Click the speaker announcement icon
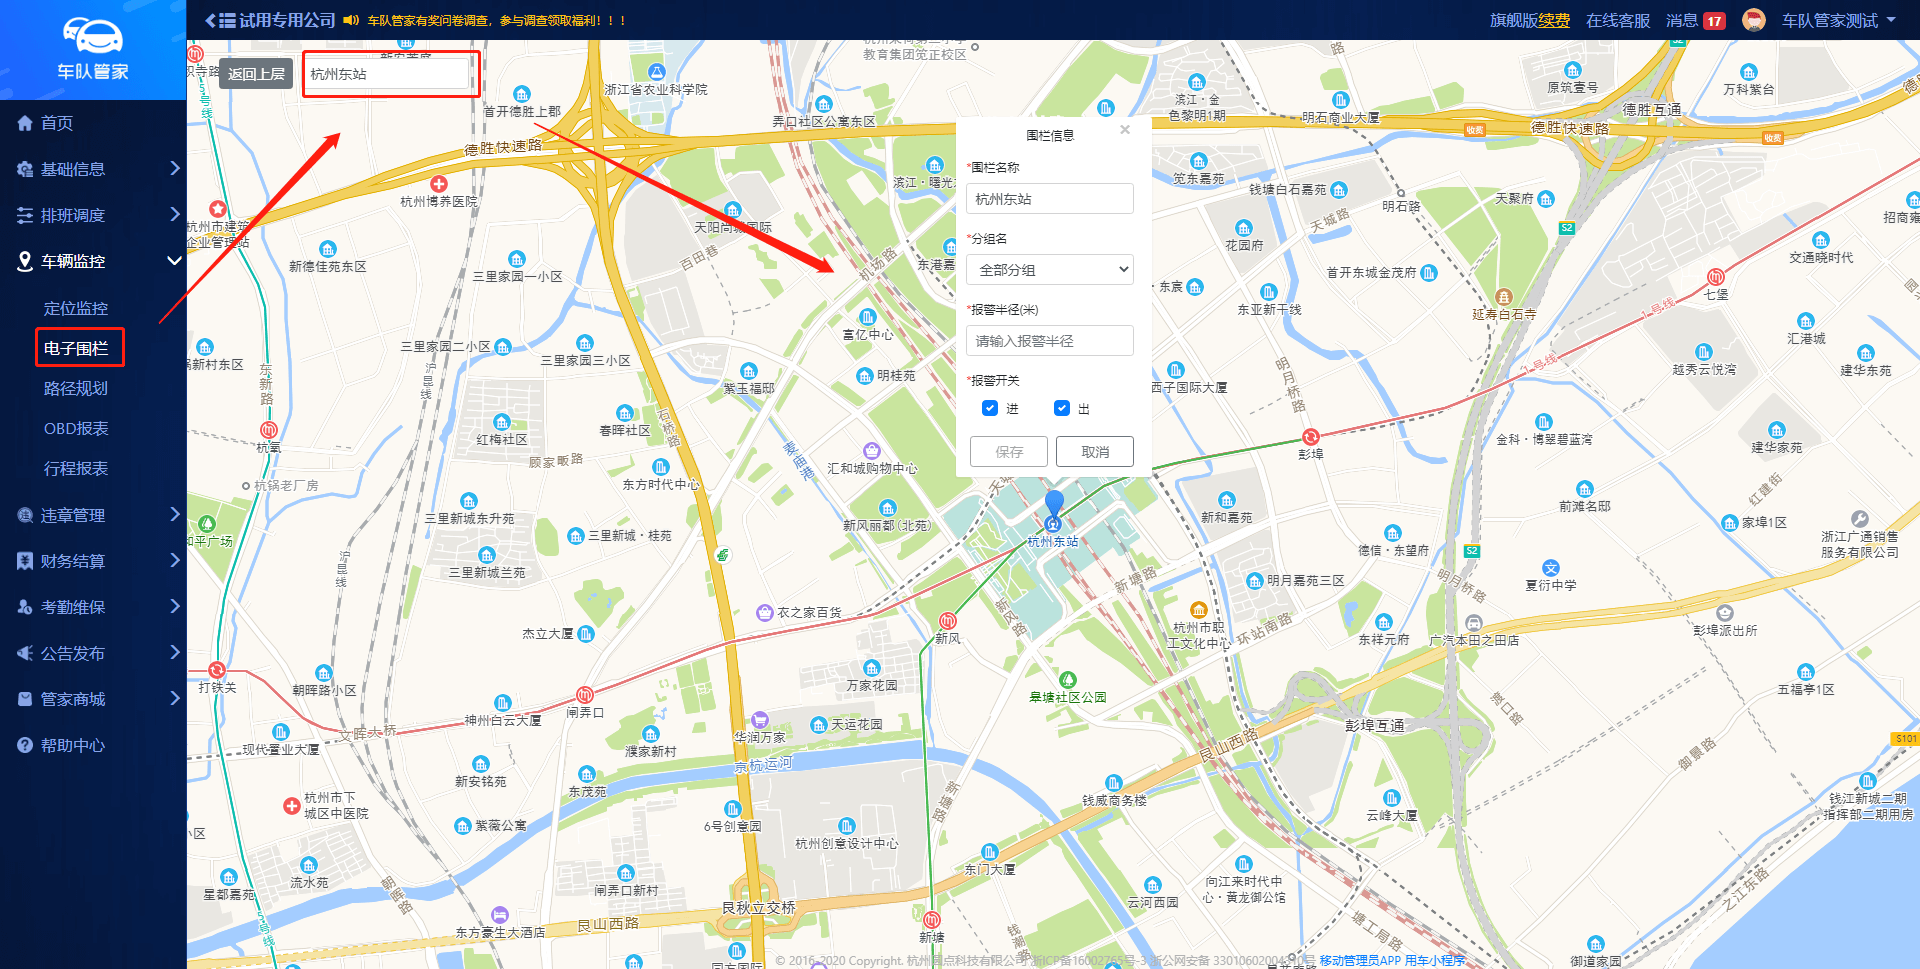Viewport: 1920px width, 969px height. pos(351,20)
